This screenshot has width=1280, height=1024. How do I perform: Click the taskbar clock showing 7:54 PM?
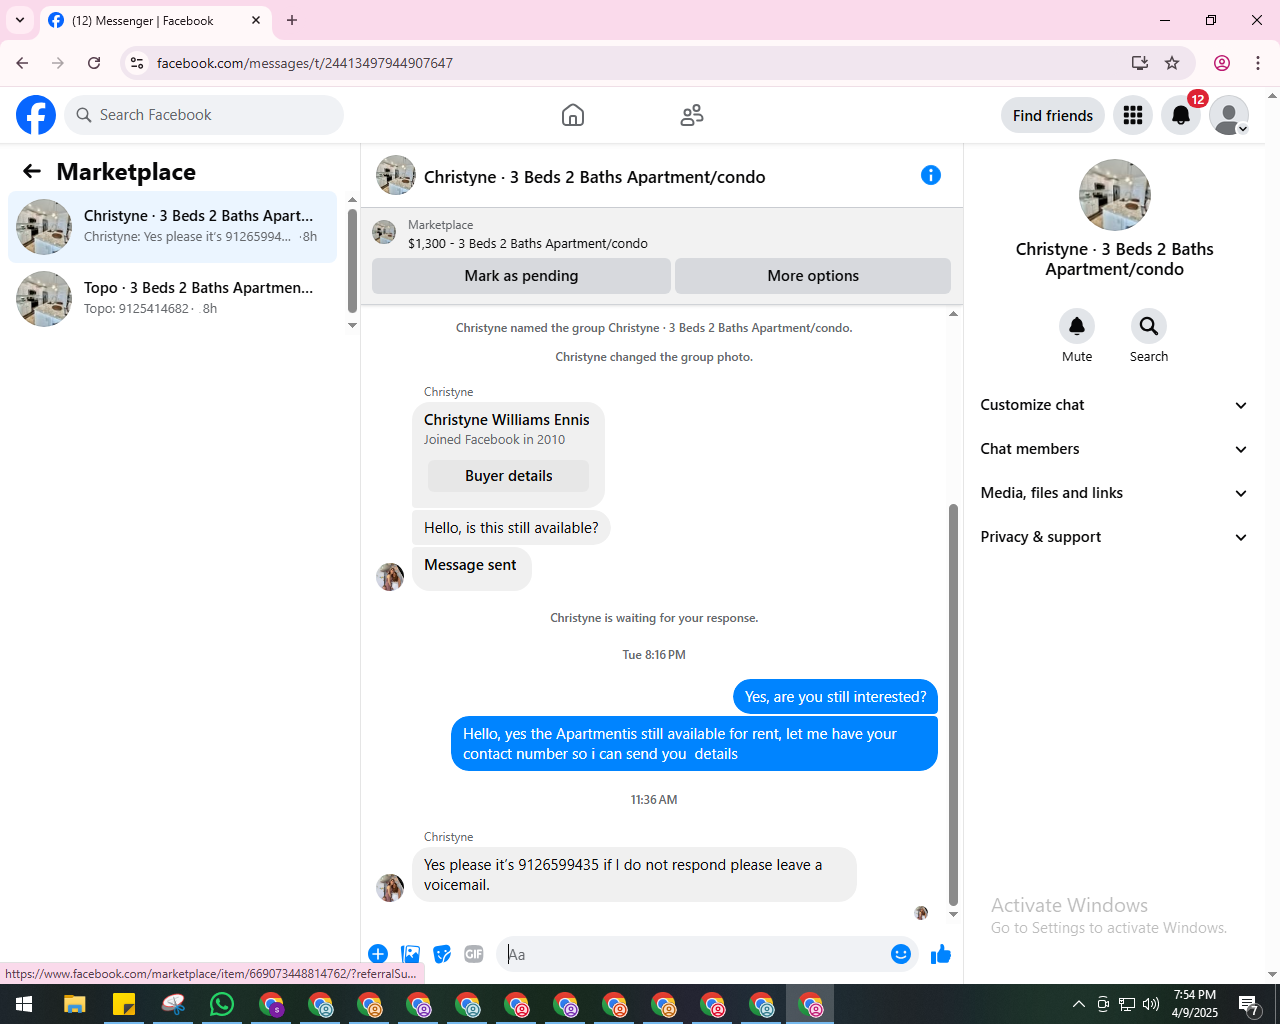pos(1195,1004)
